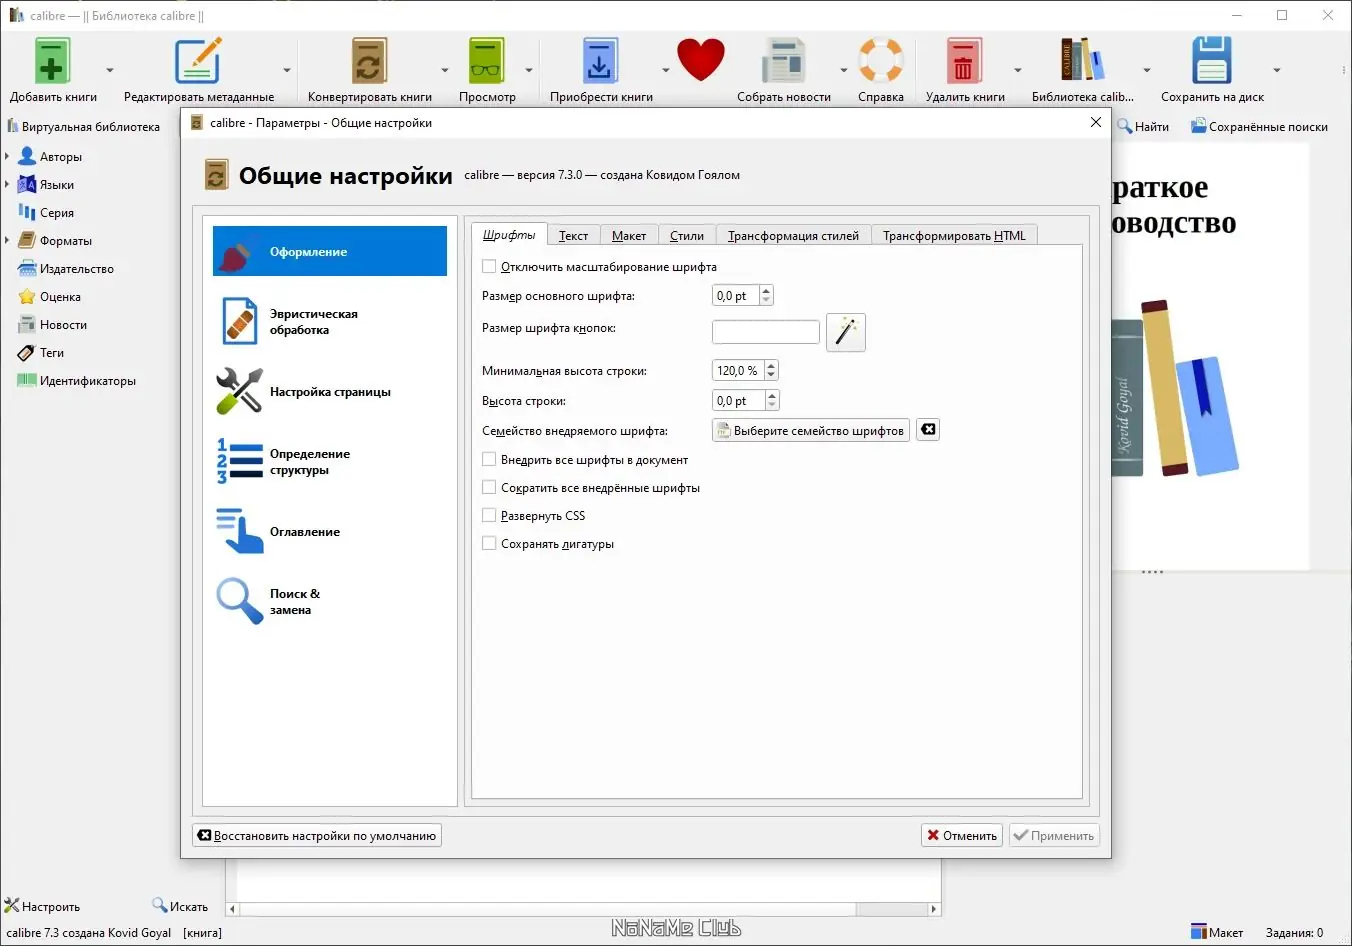Enable Сократить все внедрённые шрифты
Image resolution: width=1352 pixels, height=946 pixels.
(489, 488)
